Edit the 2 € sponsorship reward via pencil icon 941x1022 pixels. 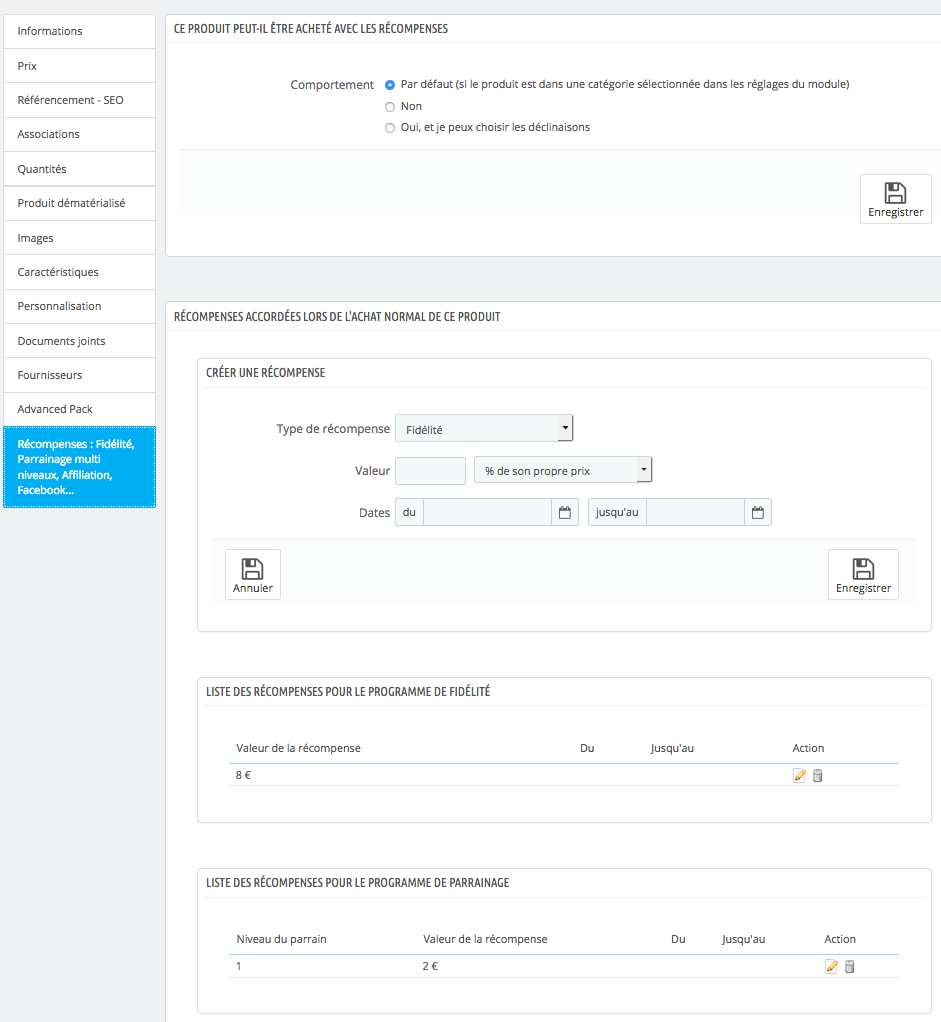click(x=831, y=967)
